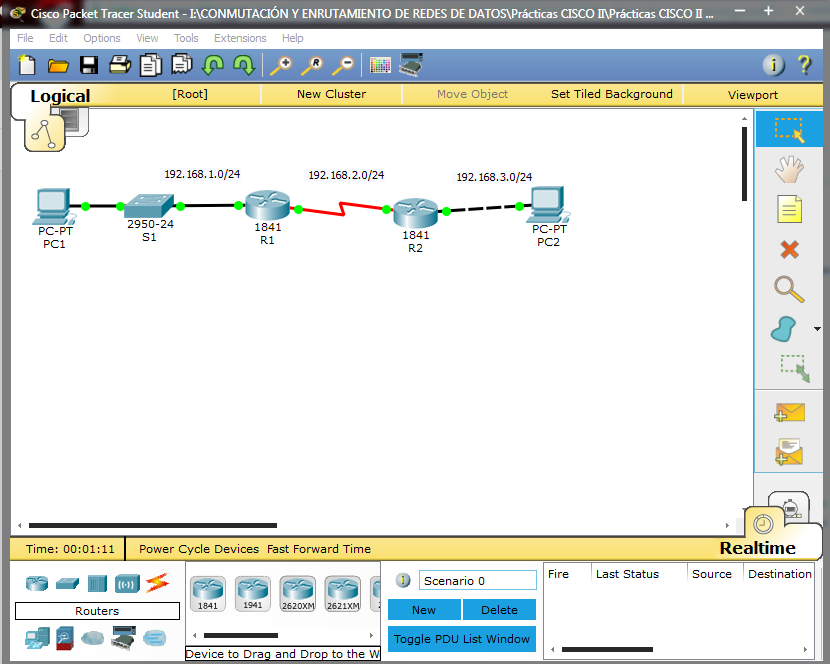830x664 pixels.
Task: Open the Tools menu
Action: coord(186,38)
